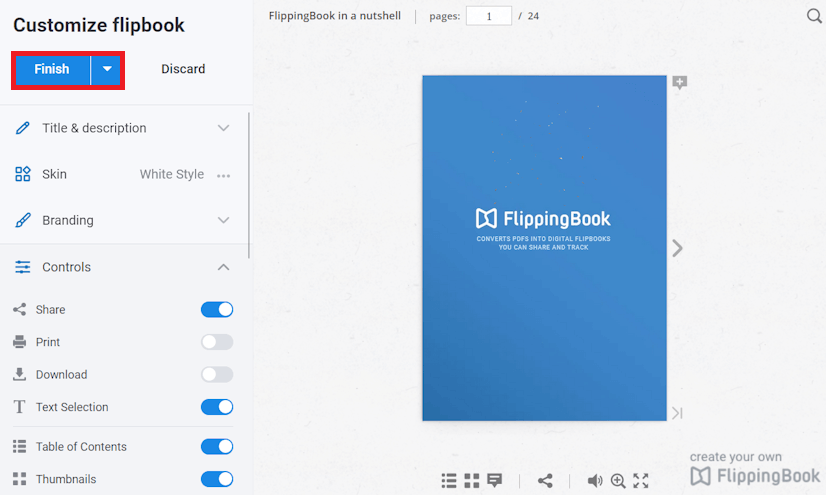Open the Finish button dropdown arrow
Image resolution: width=826 pixels, height=495 pixels.
pos(107,69)
